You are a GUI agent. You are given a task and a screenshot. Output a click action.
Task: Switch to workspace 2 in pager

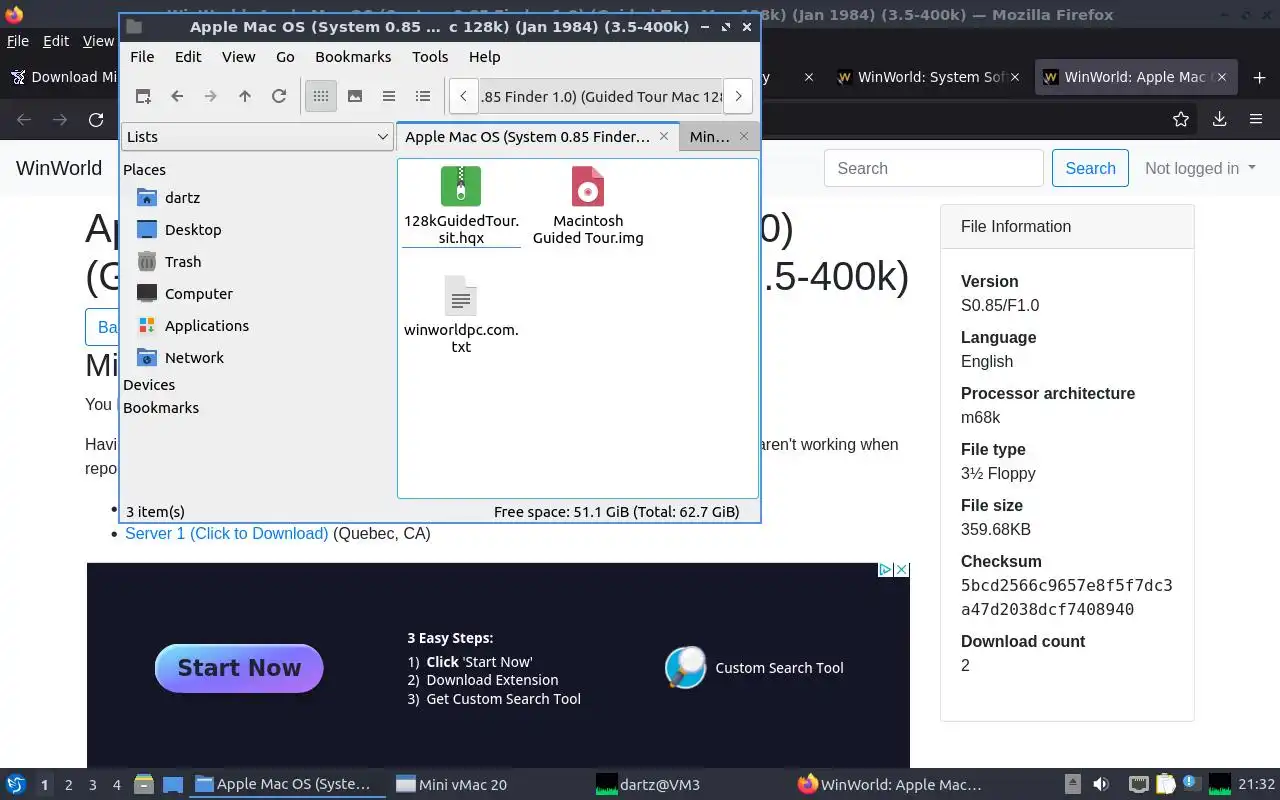tap(69, 785)
